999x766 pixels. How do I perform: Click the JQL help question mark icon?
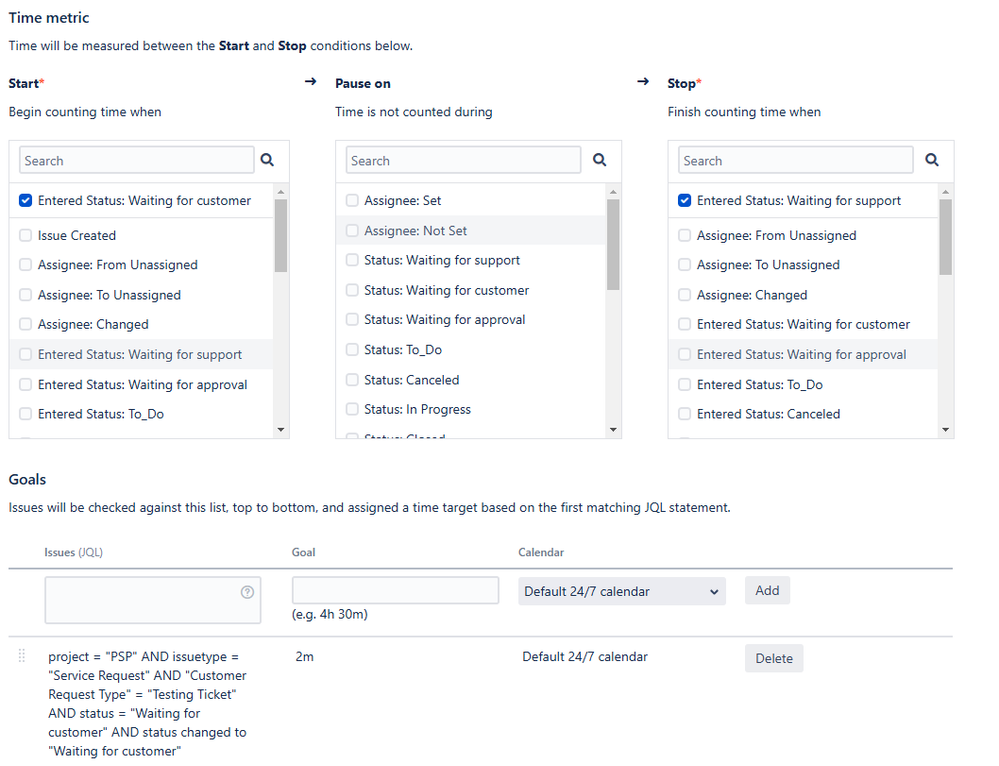(247, 592)
